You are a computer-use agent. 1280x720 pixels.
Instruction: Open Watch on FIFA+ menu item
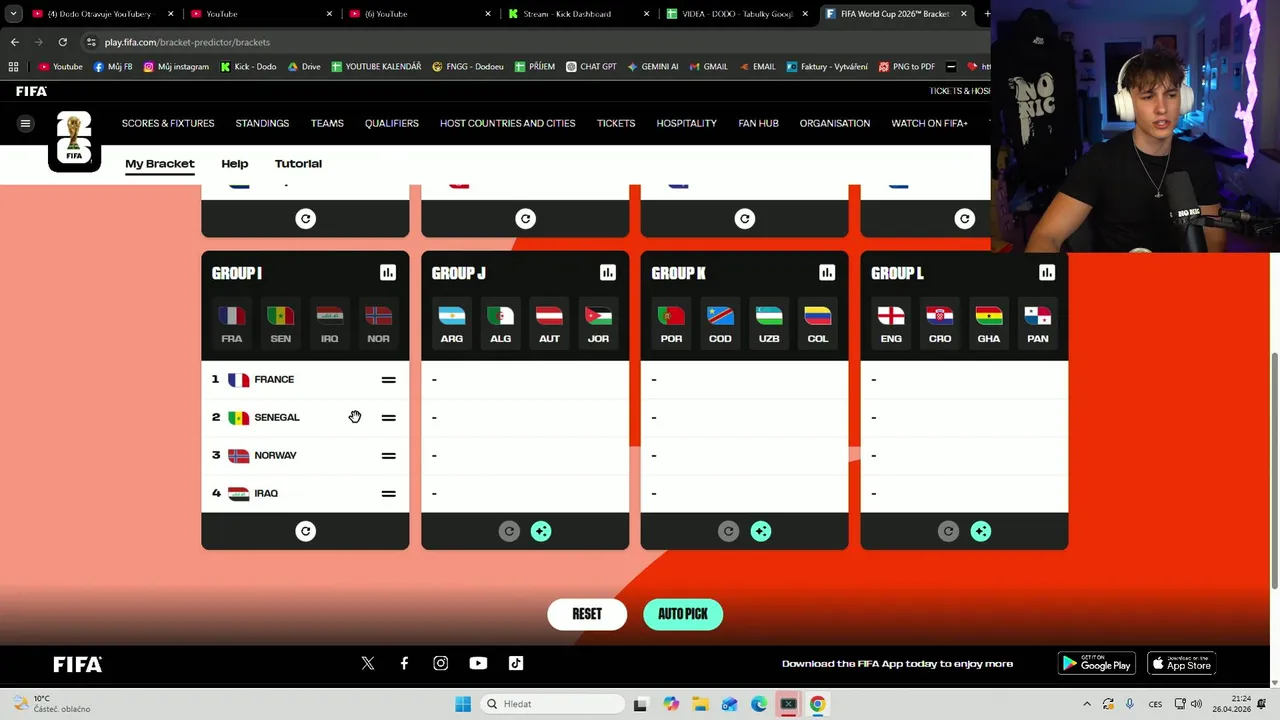(930, 123)
